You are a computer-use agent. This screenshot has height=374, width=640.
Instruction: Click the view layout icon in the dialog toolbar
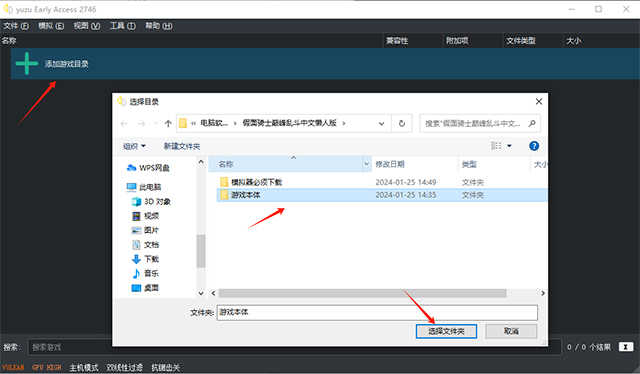(x=496, y=146)
